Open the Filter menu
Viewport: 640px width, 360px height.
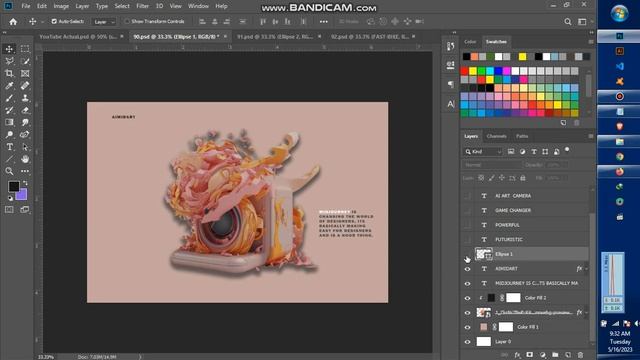pos(142,6)
